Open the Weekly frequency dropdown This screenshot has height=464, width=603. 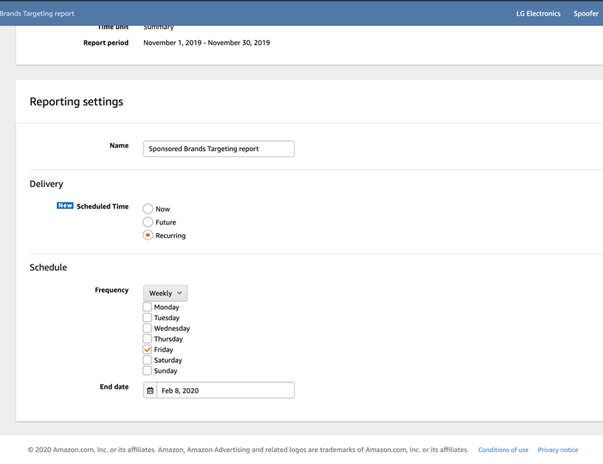tap(165, 293)
